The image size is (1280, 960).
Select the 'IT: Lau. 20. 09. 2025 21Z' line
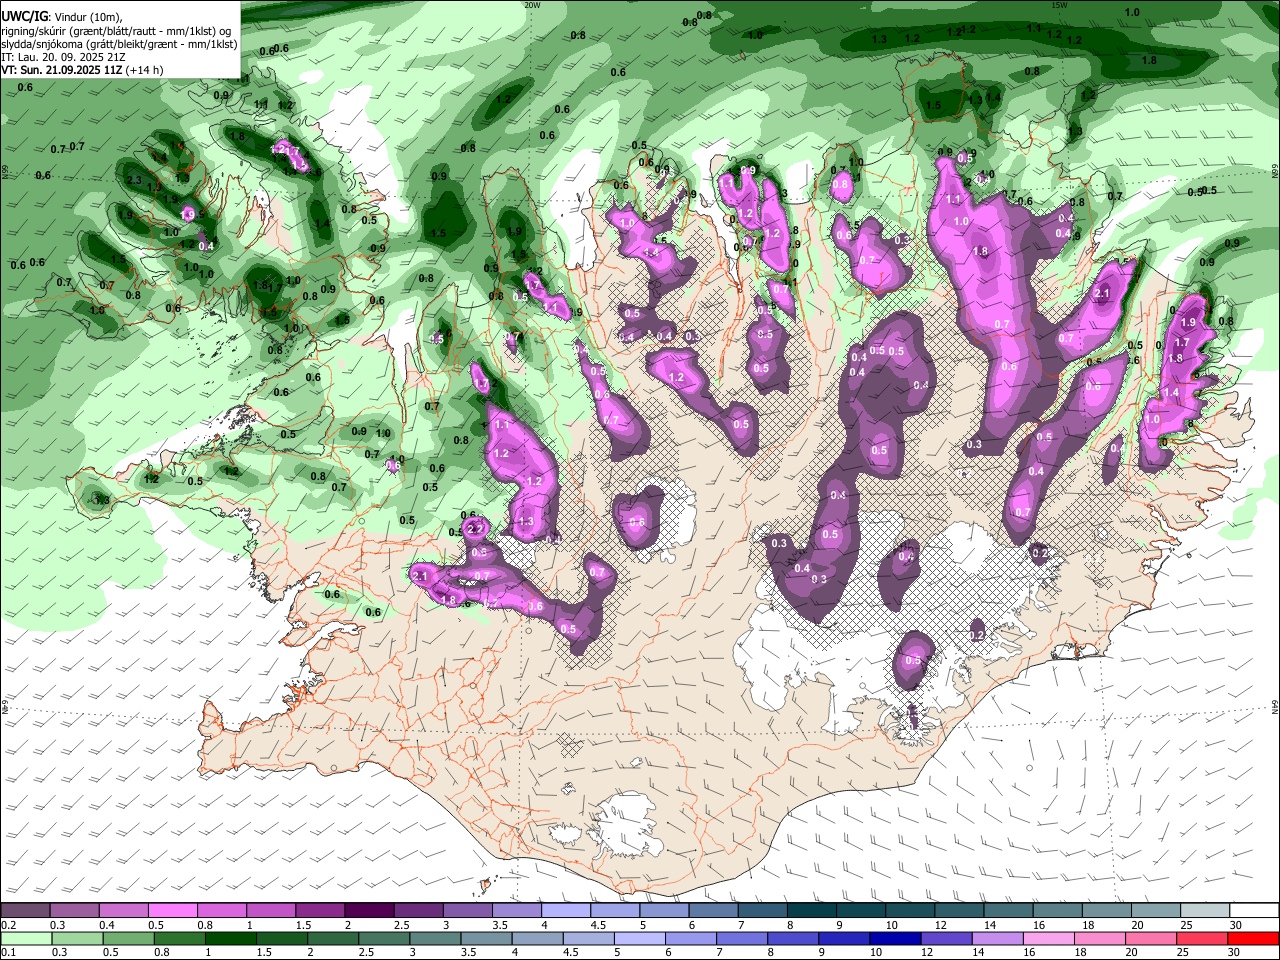(x=62, y=58)
